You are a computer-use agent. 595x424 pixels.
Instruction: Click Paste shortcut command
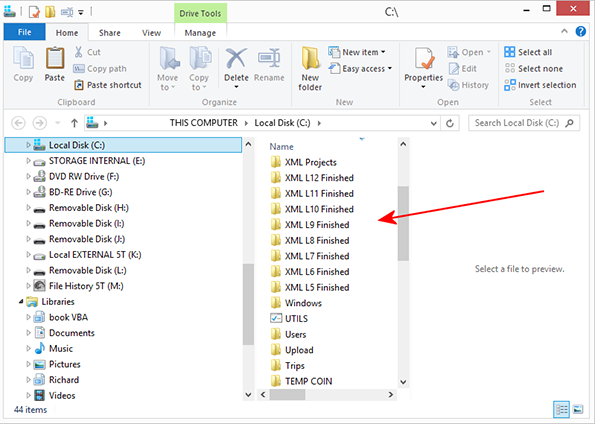tap(107, 85)
